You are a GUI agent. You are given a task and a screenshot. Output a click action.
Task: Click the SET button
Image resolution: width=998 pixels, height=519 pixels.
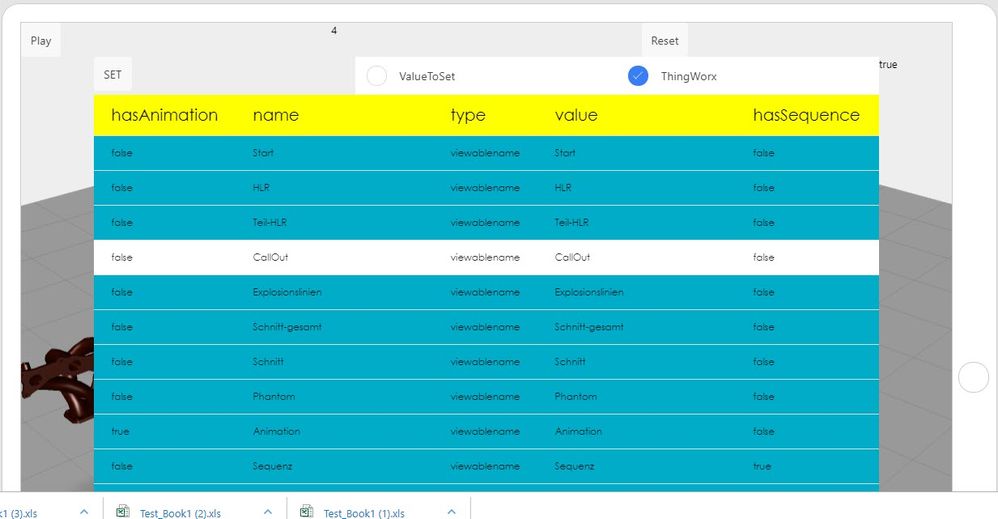tap(113, 75)
